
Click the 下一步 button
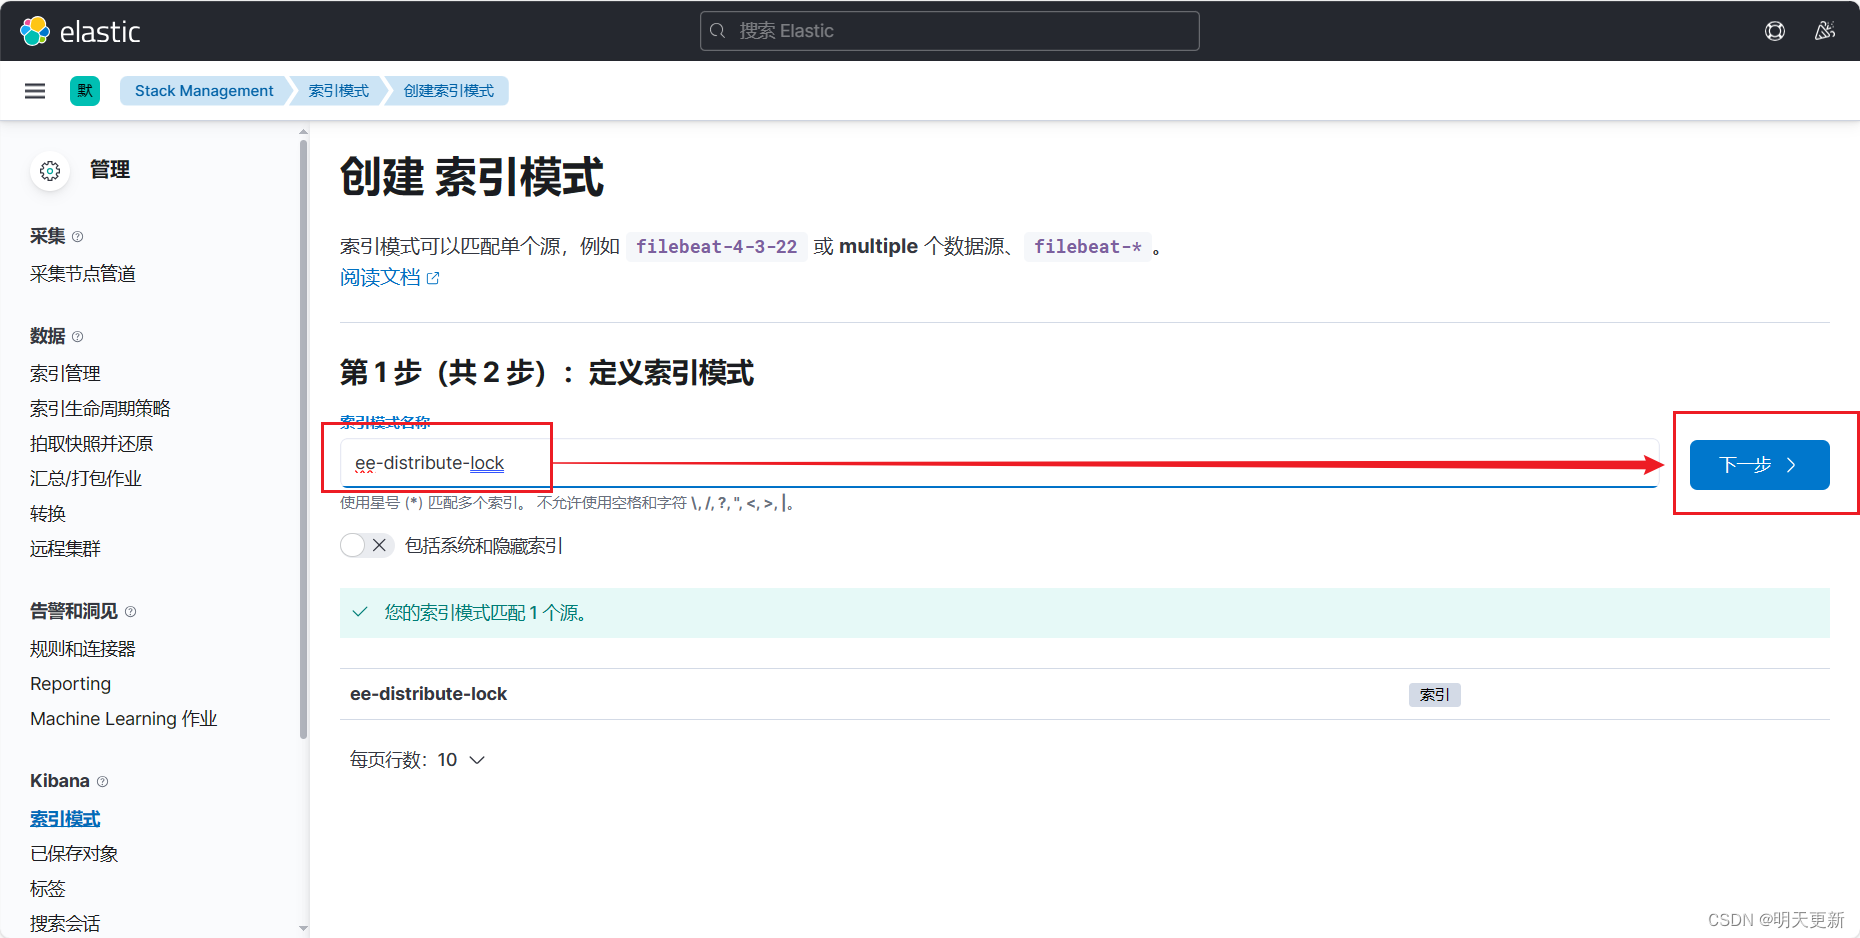tap(1759, 464)
